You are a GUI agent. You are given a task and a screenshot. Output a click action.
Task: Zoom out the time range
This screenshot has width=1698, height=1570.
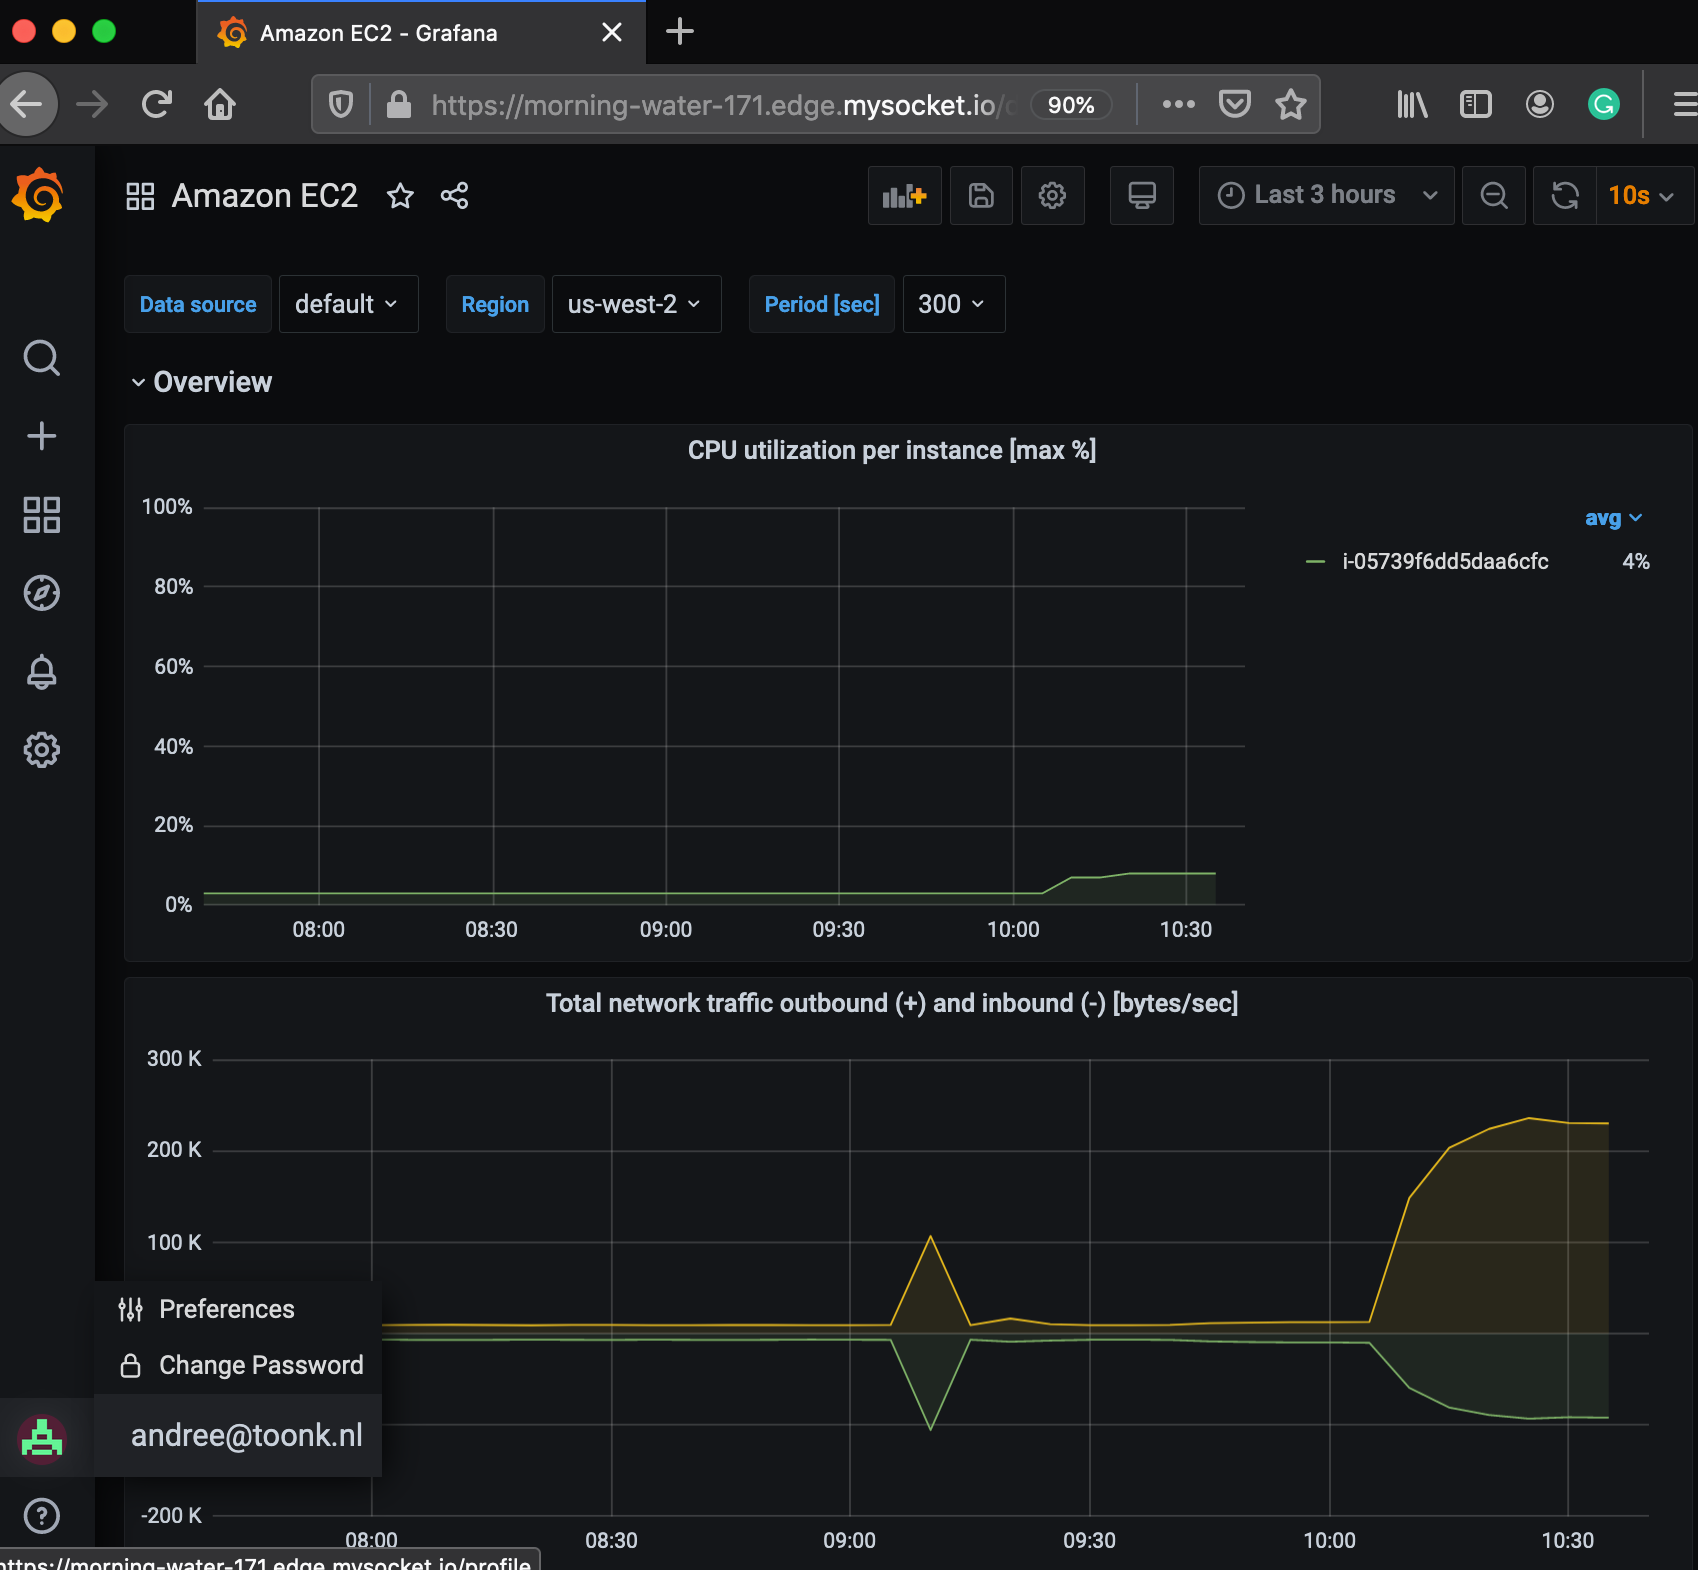(1493, 195)
